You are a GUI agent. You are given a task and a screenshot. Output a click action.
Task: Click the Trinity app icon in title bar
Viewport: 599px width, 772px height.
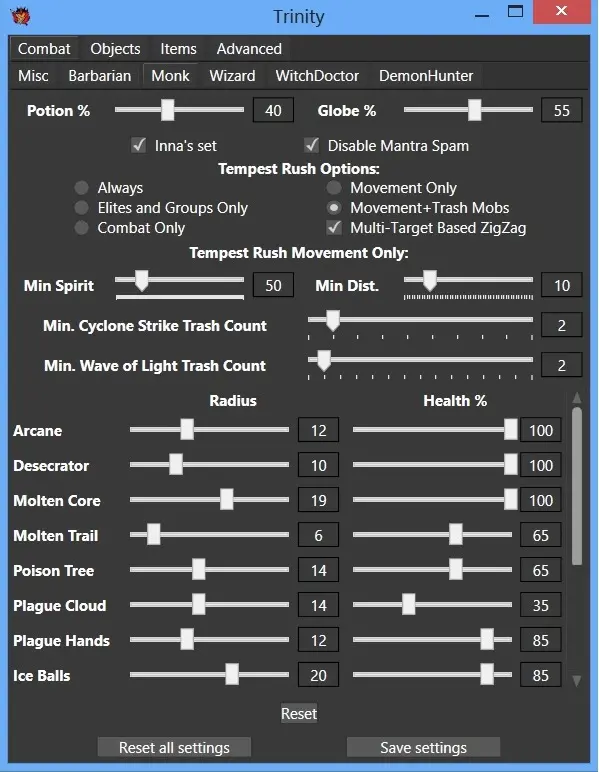21,16
